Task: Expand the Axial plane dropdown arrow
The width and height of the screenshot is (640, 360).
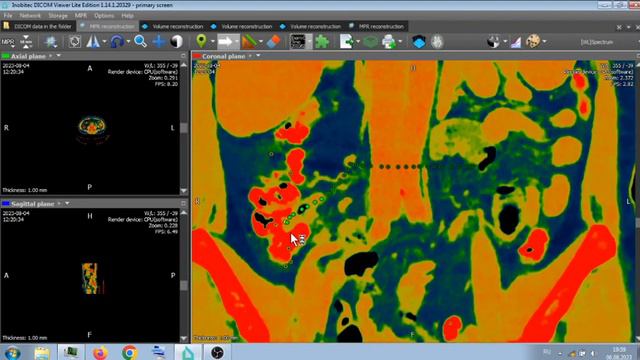Action: tap(59, 56)
